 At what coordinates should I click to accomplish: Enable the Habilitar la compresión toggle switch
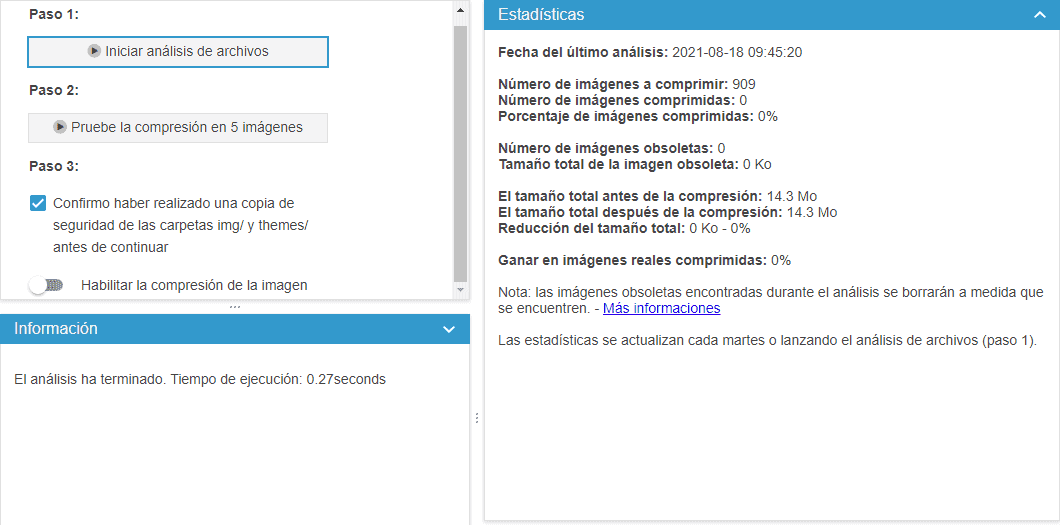(46, 285)
